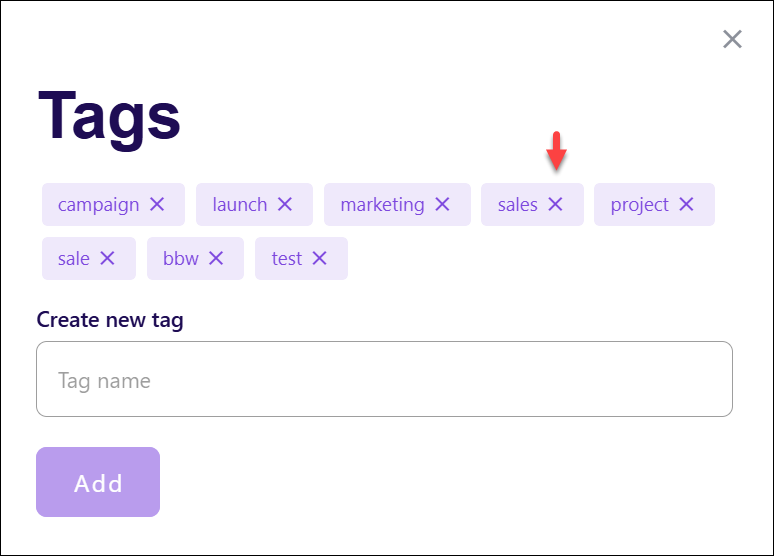
Task: Delete the launch tag with X icon
Action: [285, 204]
